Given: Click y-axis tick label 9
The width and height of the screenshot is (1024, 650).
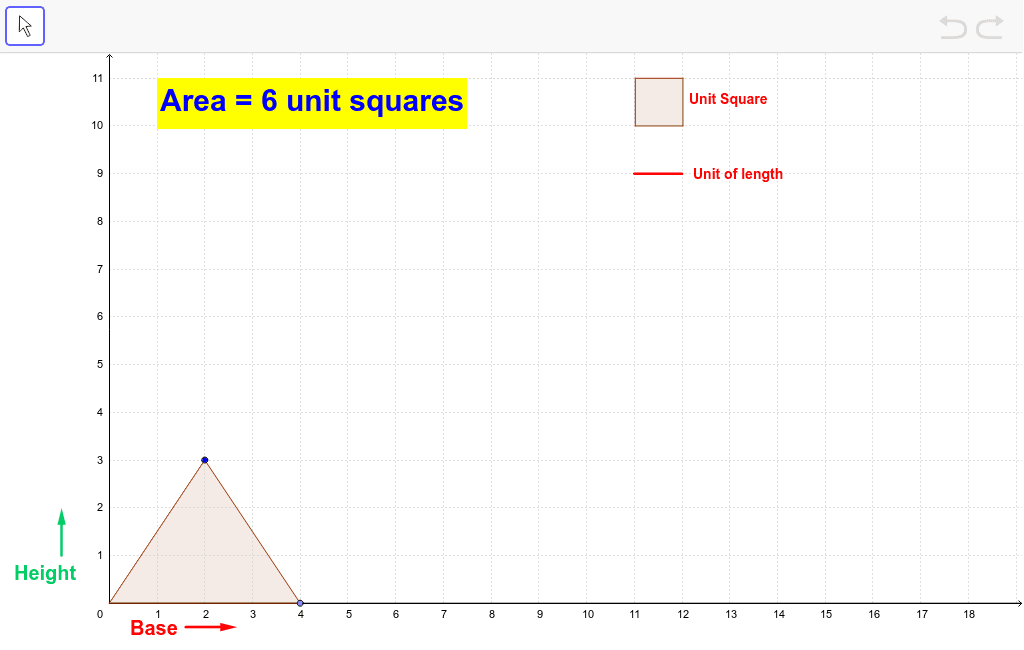Looking at the screenshot, I should pyautogui.click(x=100, y=173).
